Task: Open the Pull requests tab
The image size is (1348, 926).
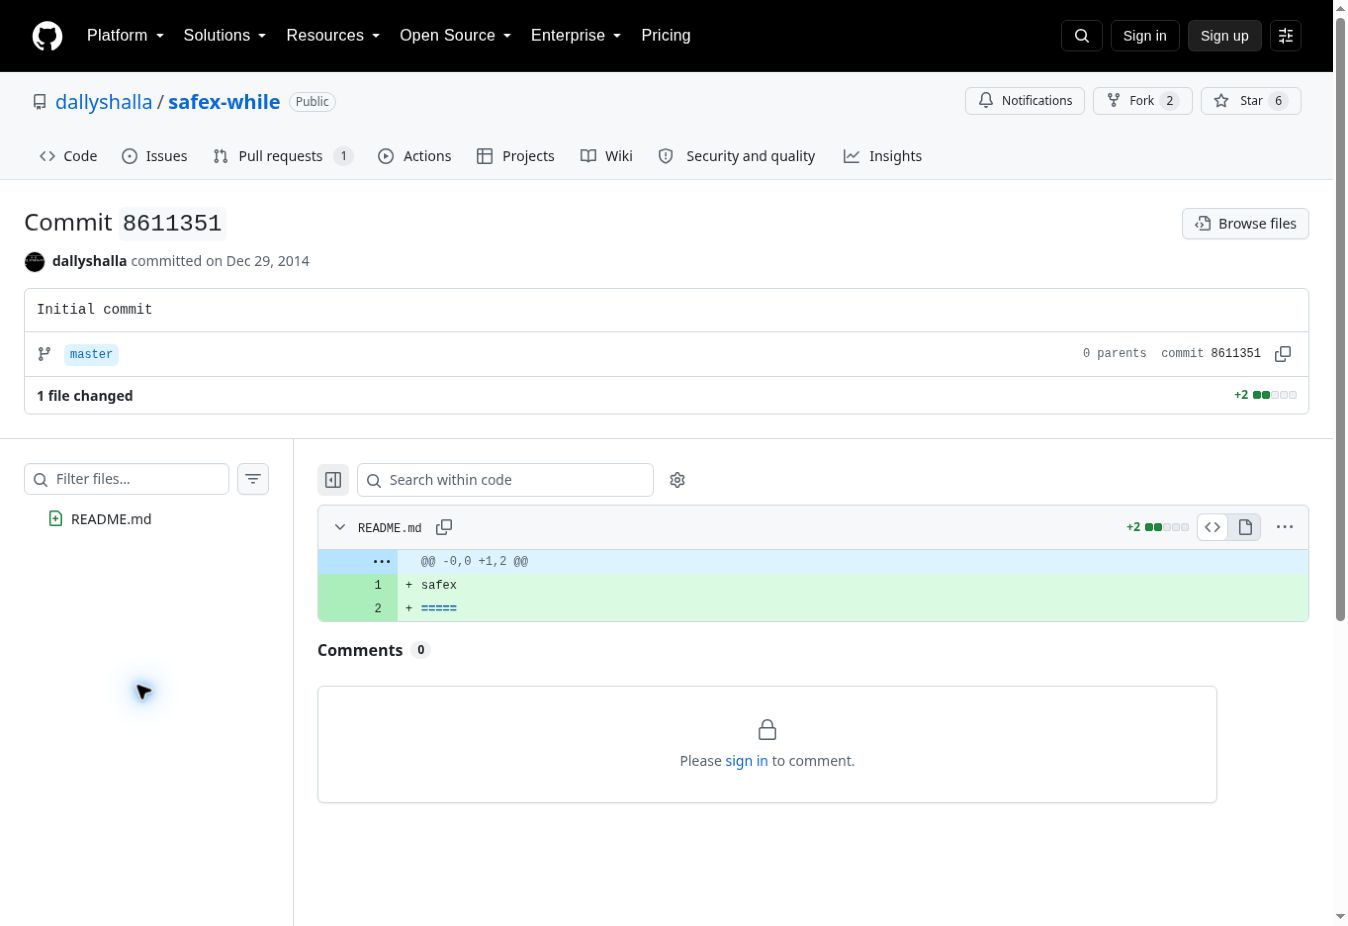Action: click(283, 156)
